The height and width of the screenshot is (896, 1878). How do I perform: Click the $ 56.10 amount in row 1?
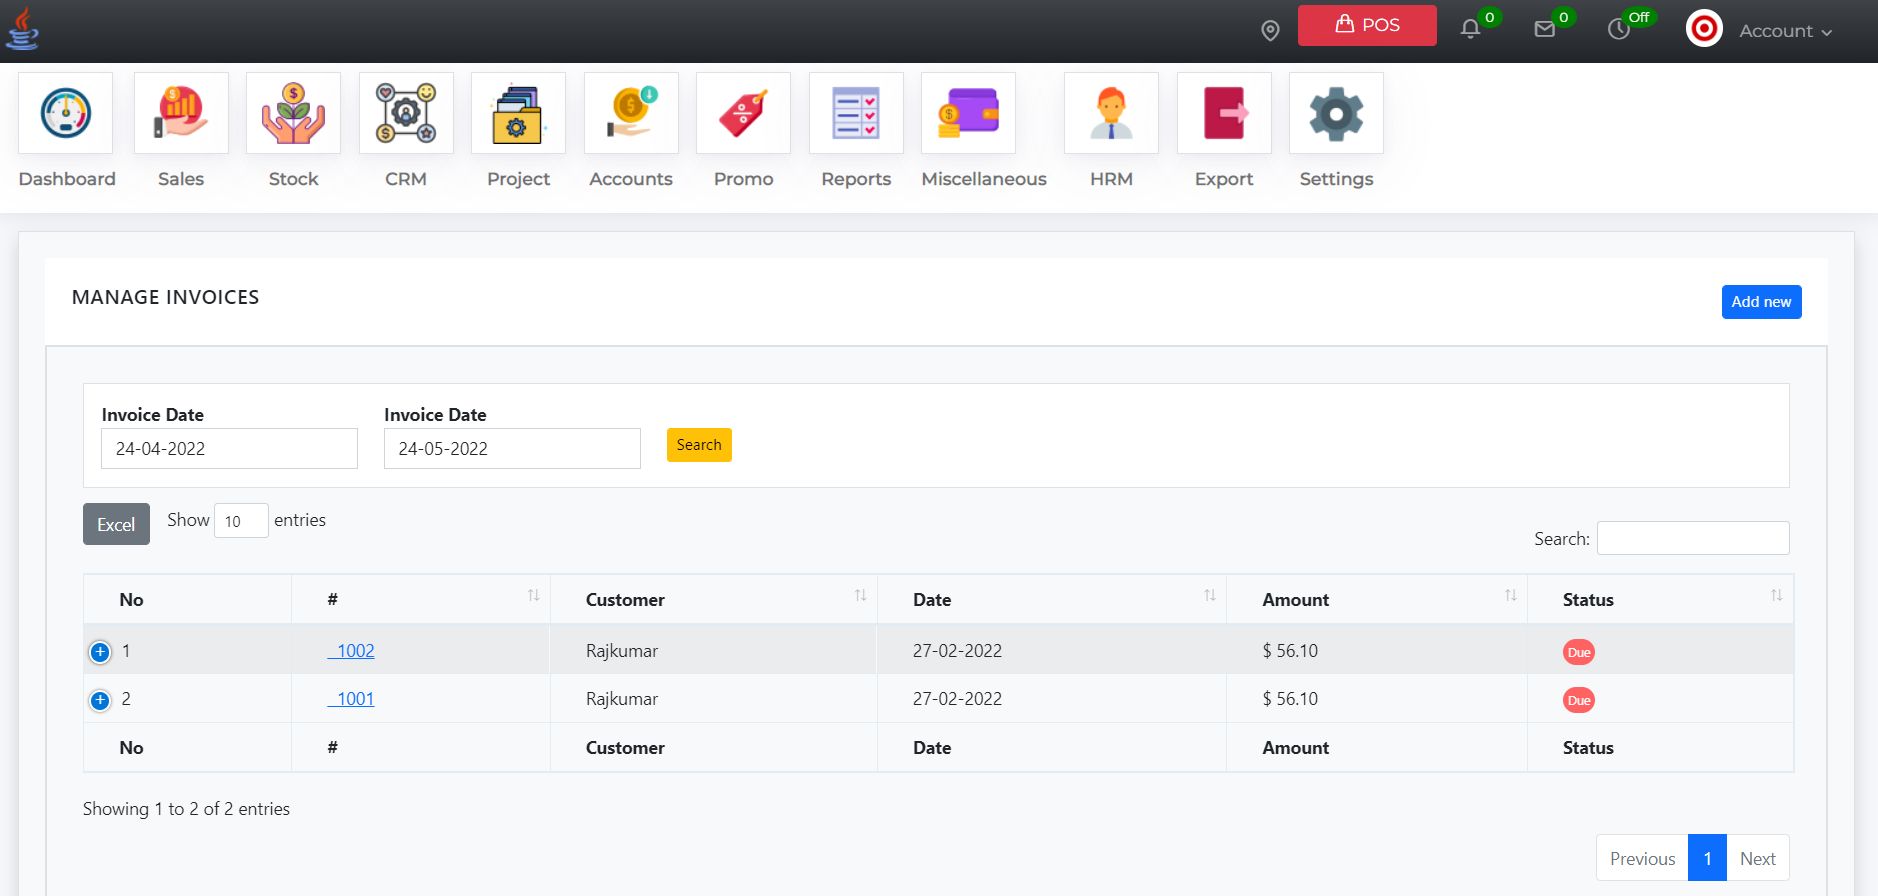point(1290,651)
